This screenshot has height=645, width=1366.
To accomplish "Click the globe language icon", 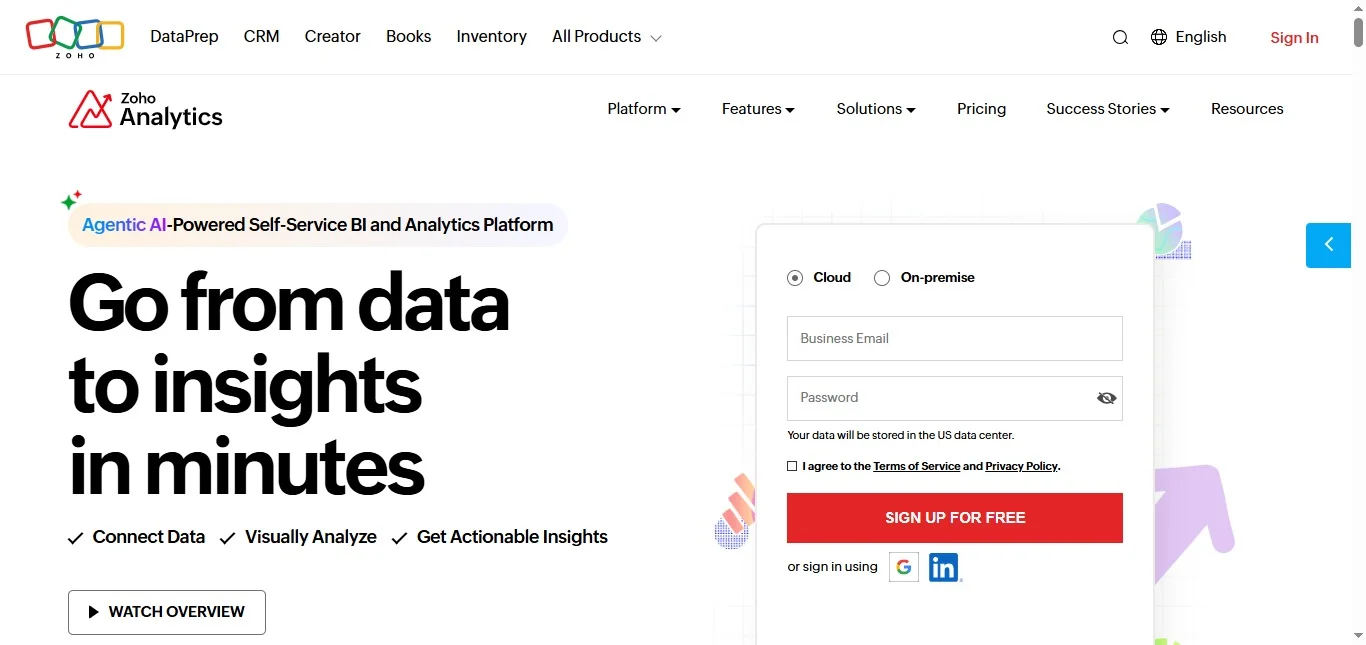I will tap(1159, 37).
